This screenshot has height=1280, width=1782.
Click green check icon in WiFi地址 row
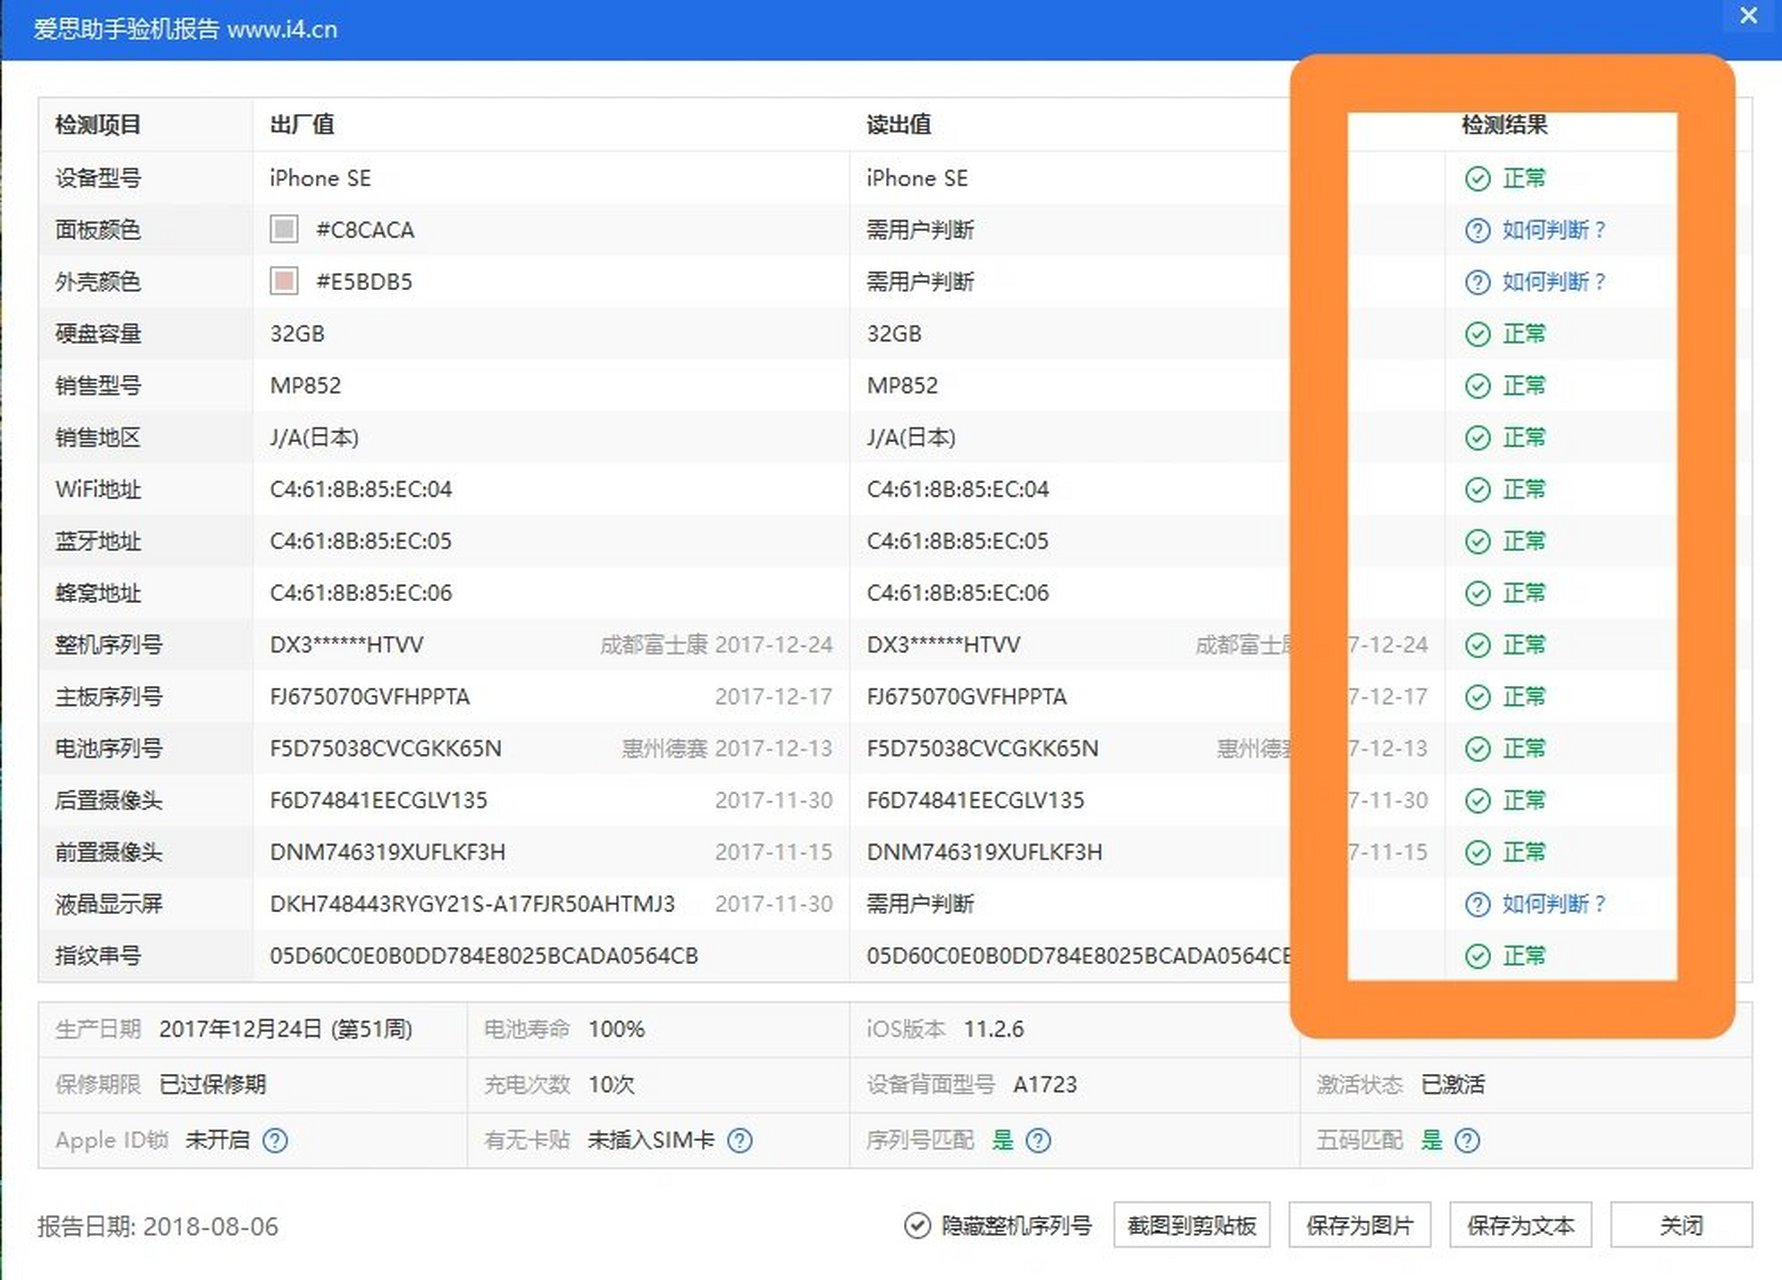1477,490
